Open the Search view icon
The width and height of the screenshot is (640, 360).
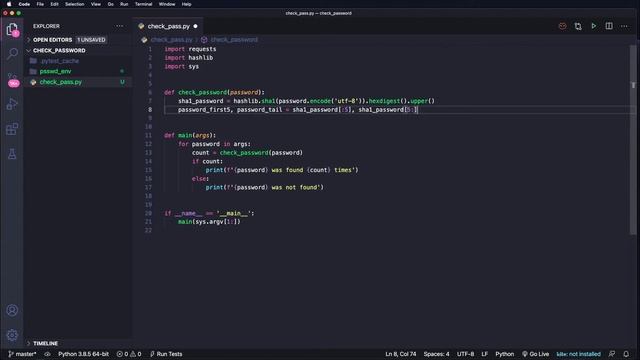(12, 53)
